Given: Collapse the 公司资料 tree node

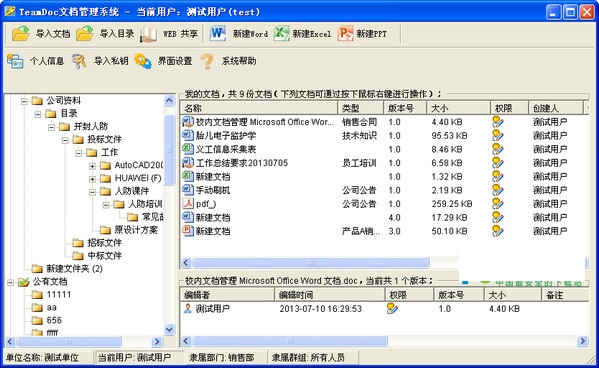Looking at the screenshot, I should (24, 101).
